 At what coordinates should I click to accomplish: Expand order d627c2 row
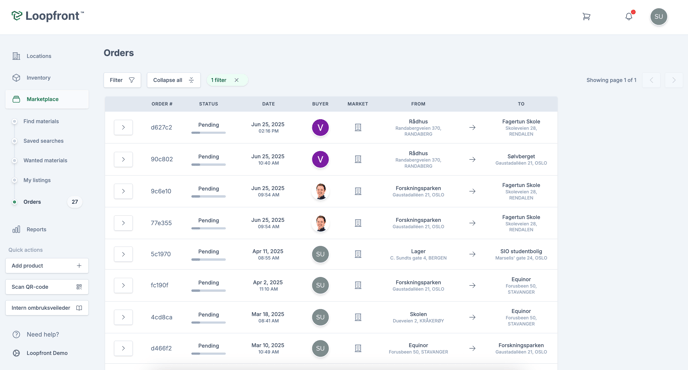click(x=123, y=127)
